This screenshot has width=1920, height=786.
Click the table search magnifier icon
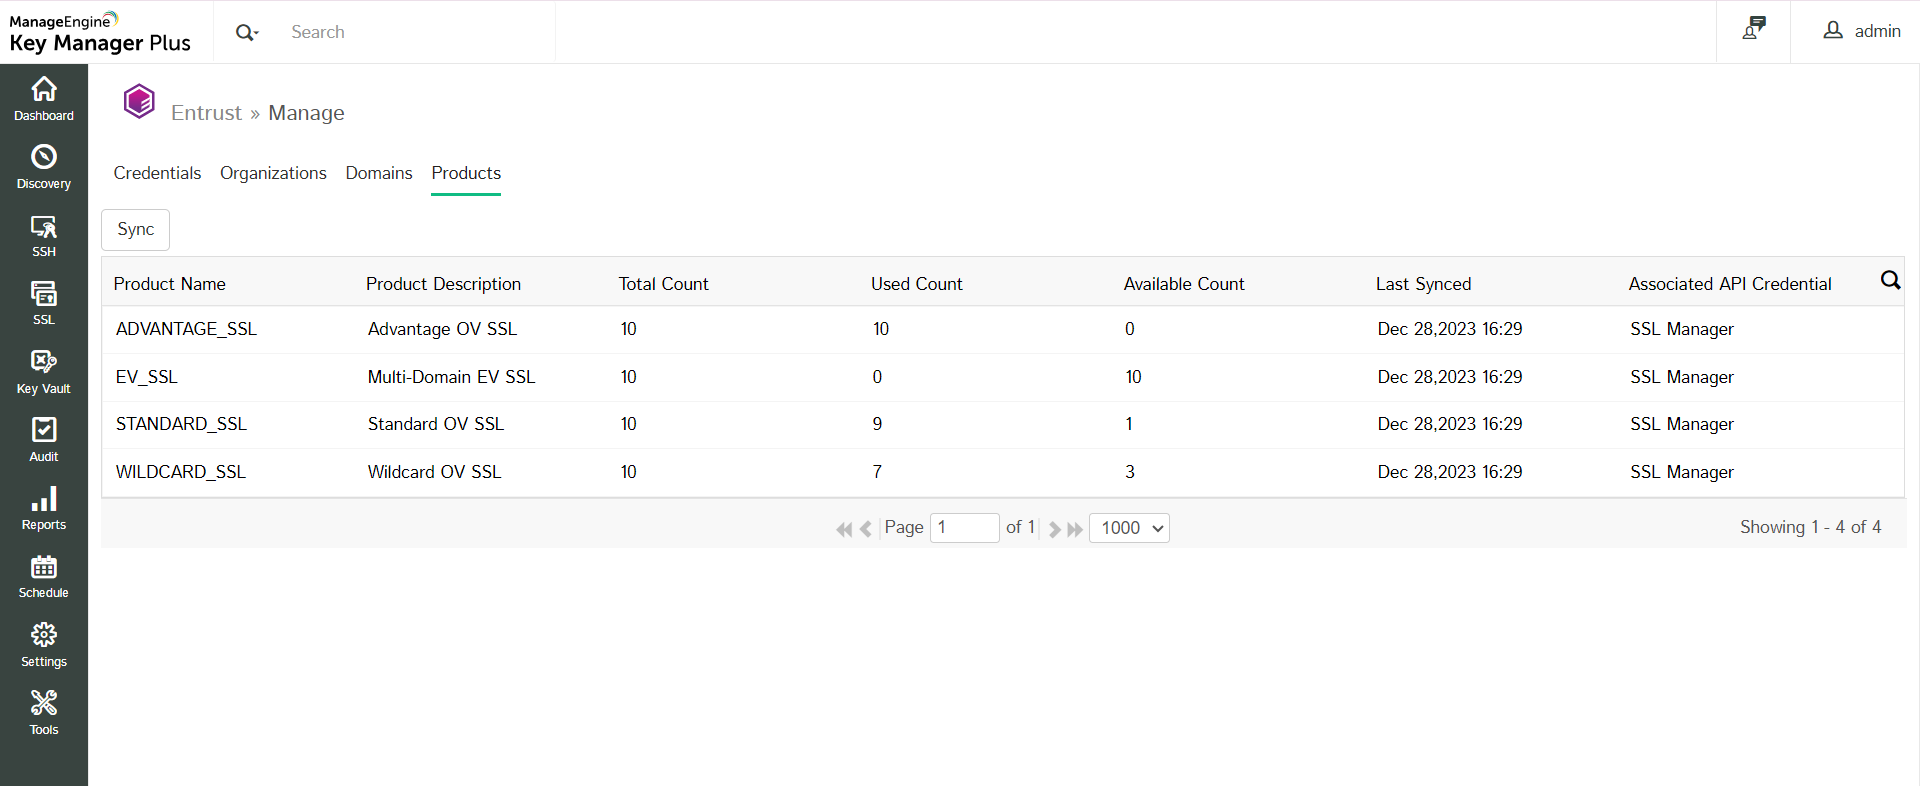click(1890, 280)
